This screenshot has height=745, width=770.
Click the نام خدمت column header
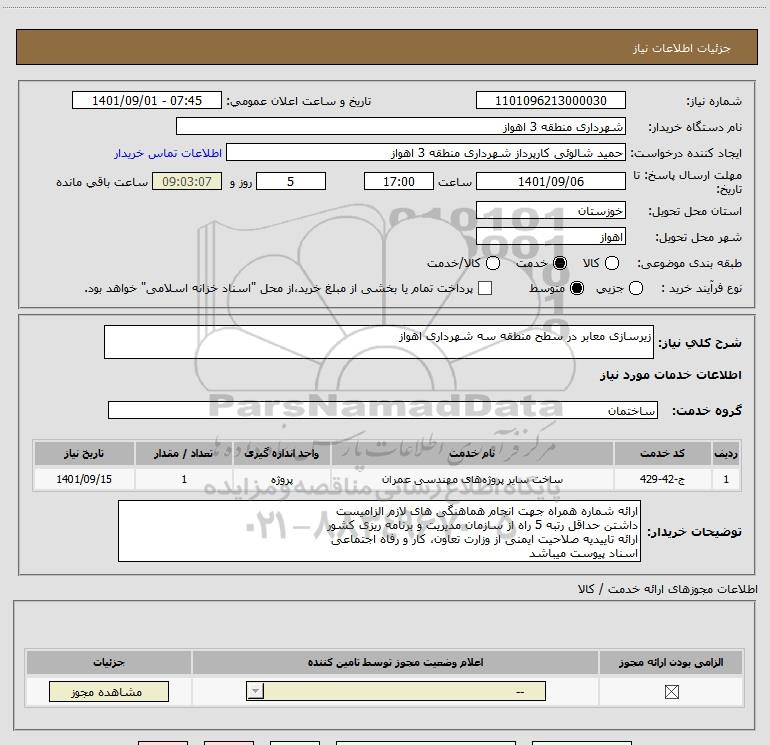(472, 453)
